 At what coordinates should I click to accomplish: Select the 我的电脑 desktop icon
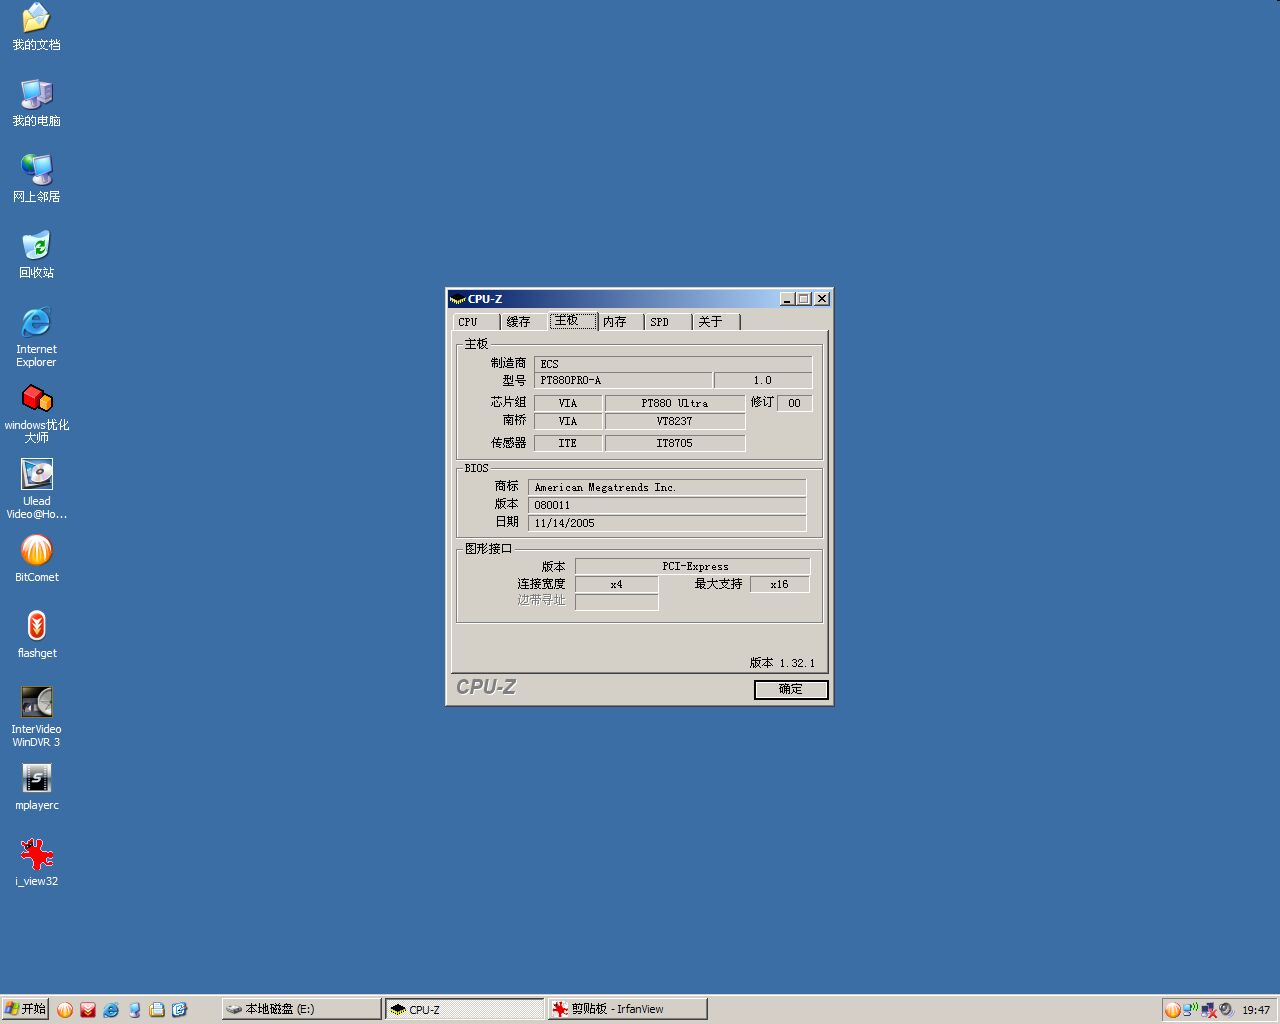pos(36,103)
